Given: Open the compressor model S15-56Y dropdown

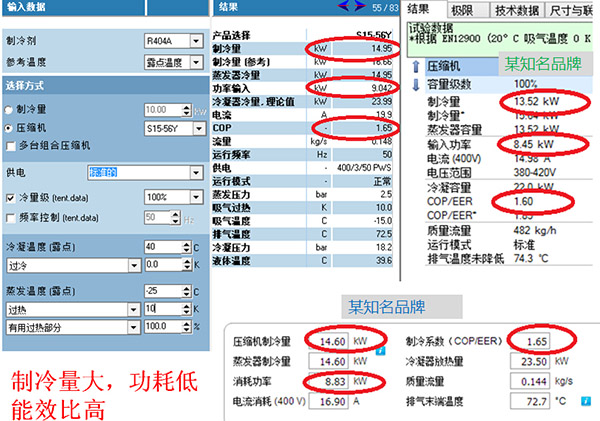Looking at the screenshot, I should [x=197, y=128].
